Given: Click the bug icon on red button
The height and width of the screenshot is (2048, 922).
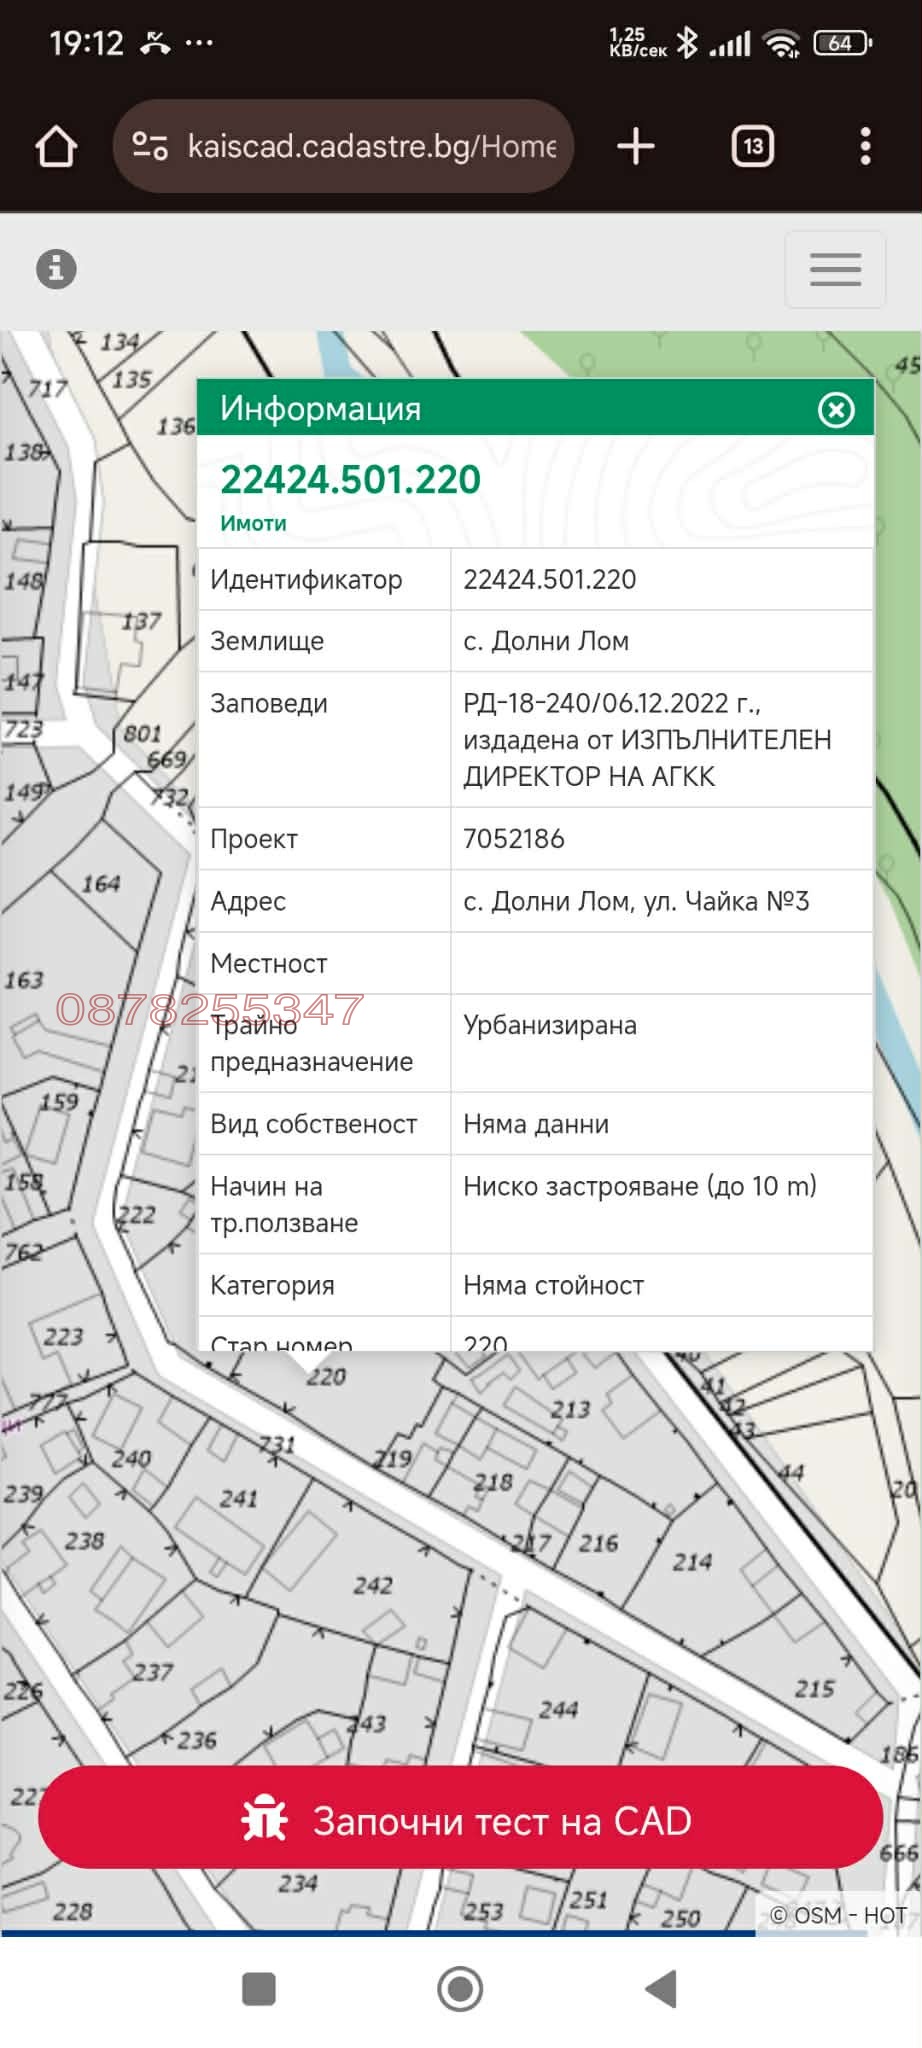Looking at the screenshot, I should tap(264, 1819).
